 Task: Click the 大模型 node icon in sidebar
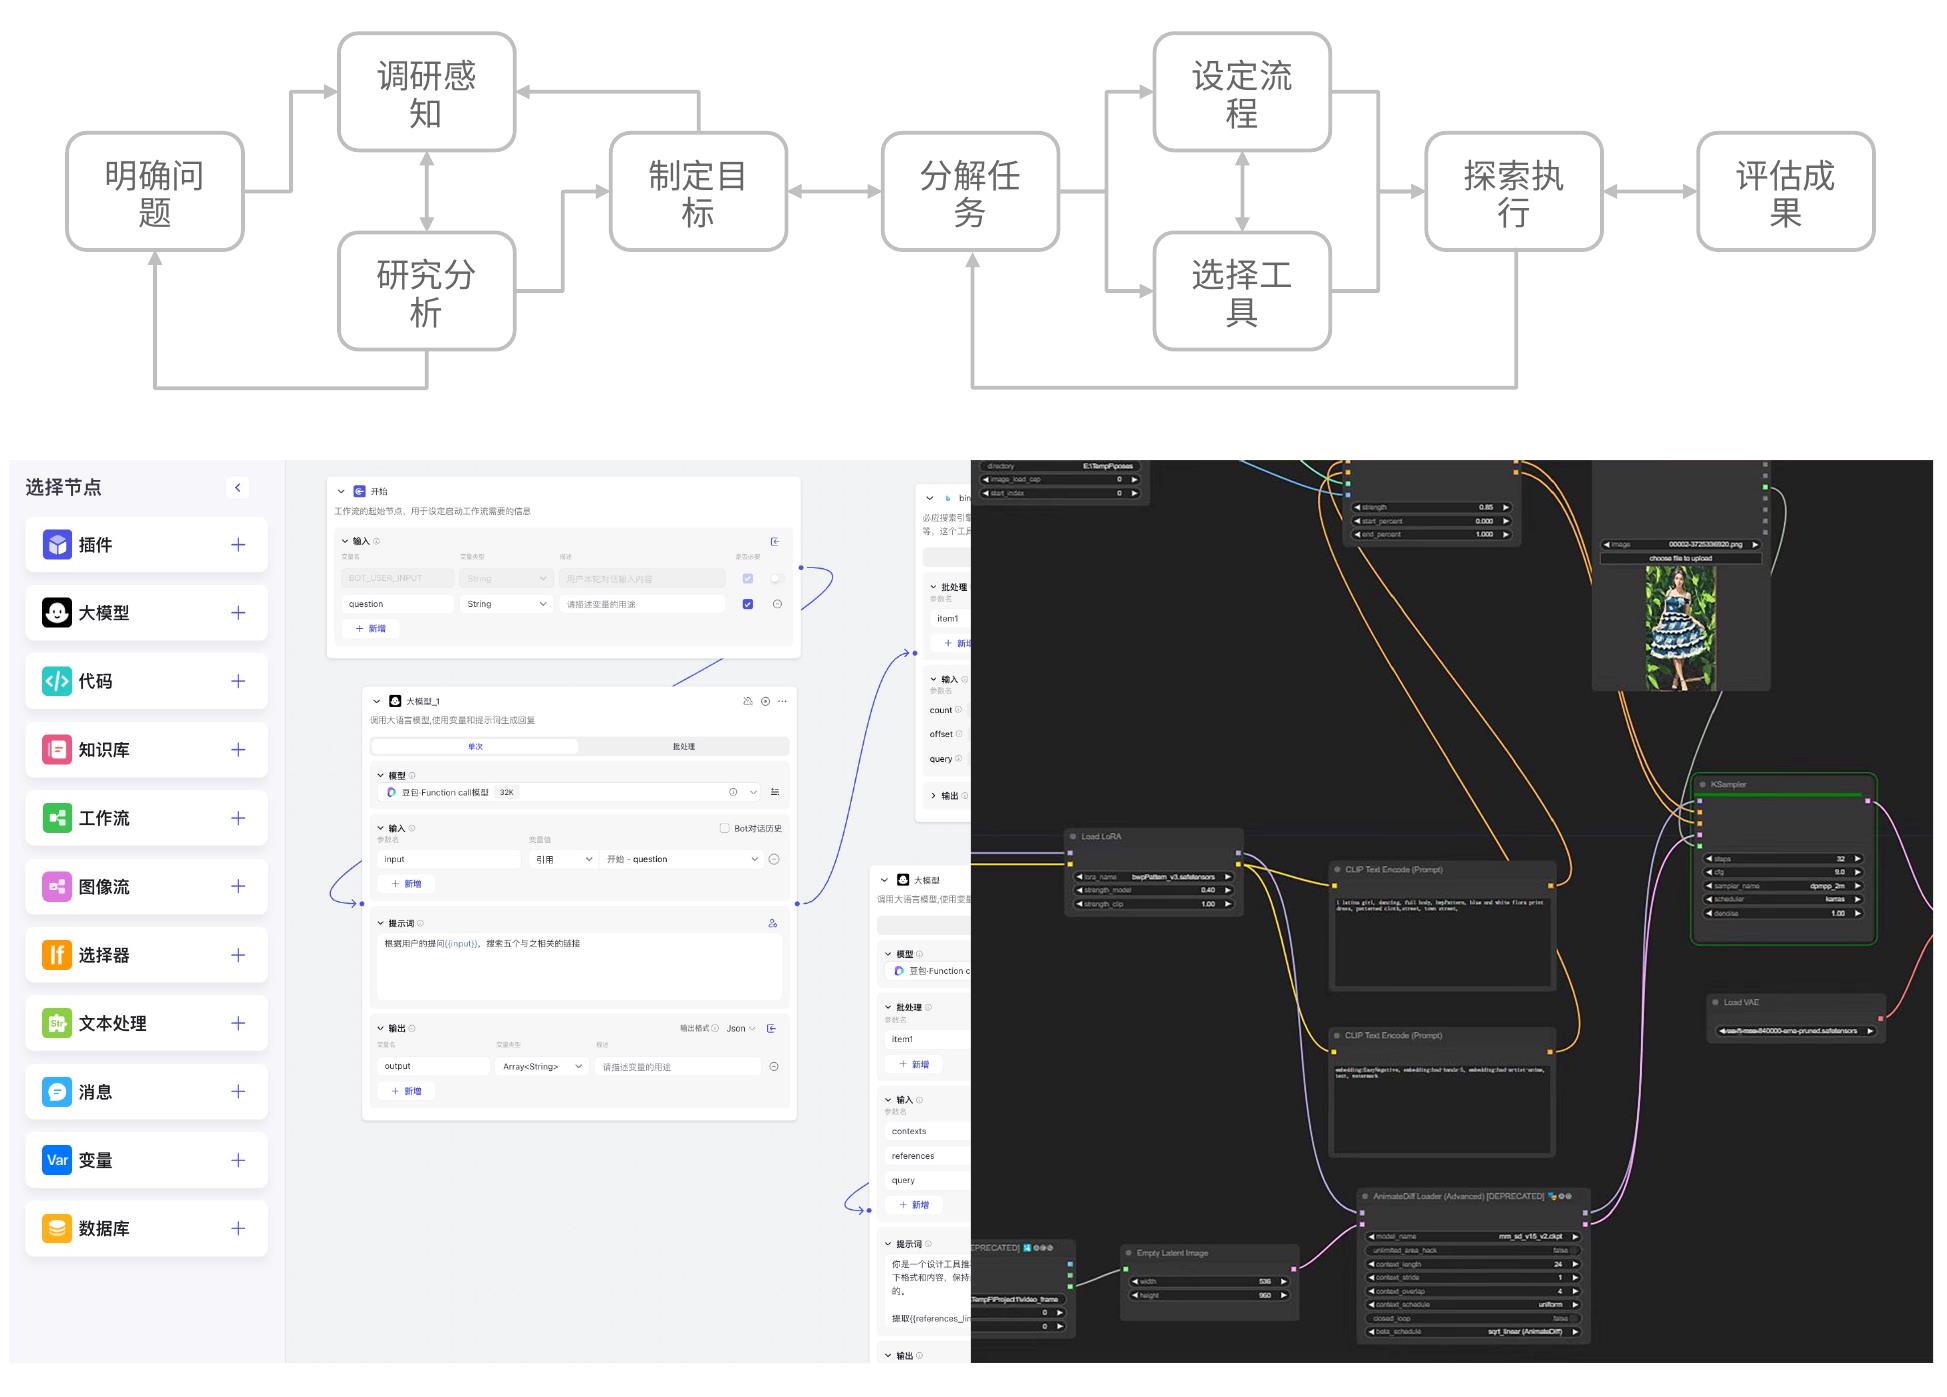pyautogui.click(x=57, y=613)
